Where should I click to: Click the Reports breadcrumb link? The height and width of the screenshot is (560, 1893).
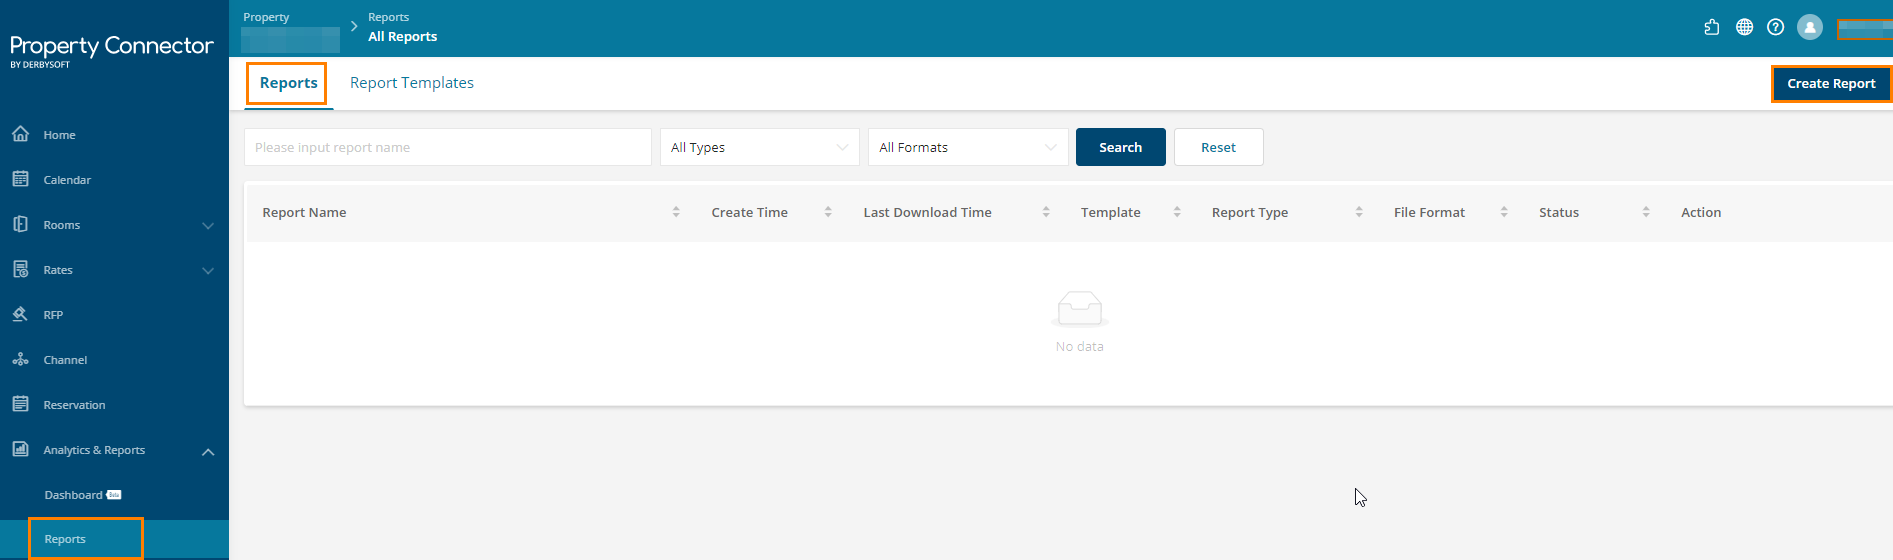[x=388, y=17]
